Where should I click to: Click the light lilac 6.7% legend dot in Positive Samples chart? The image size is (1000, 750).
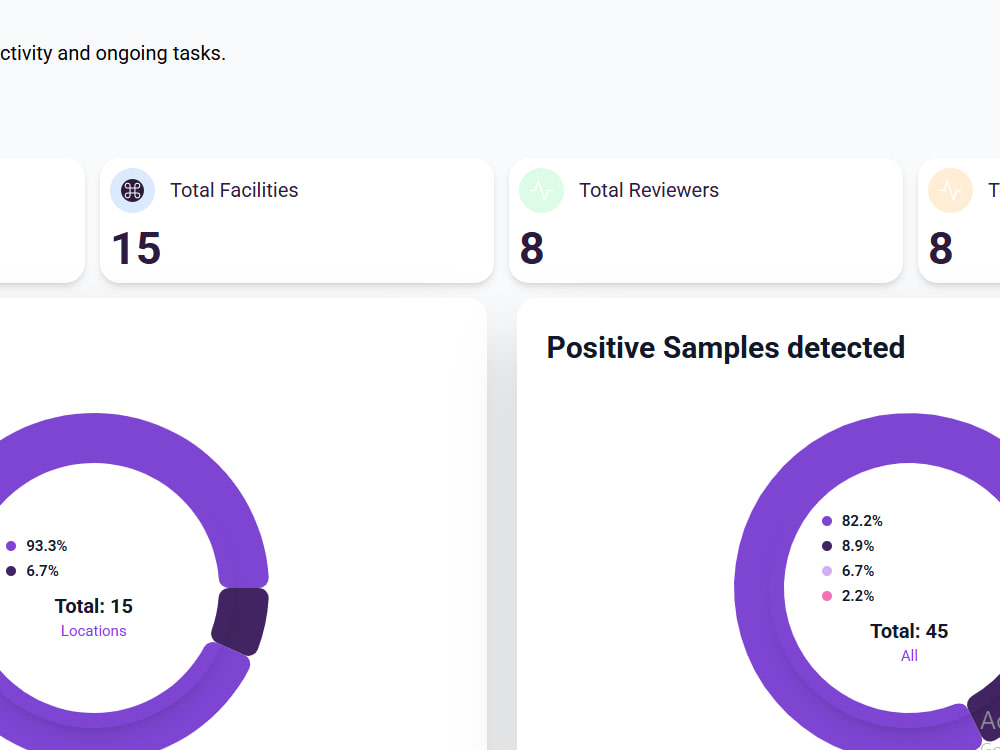coord(827,571)
